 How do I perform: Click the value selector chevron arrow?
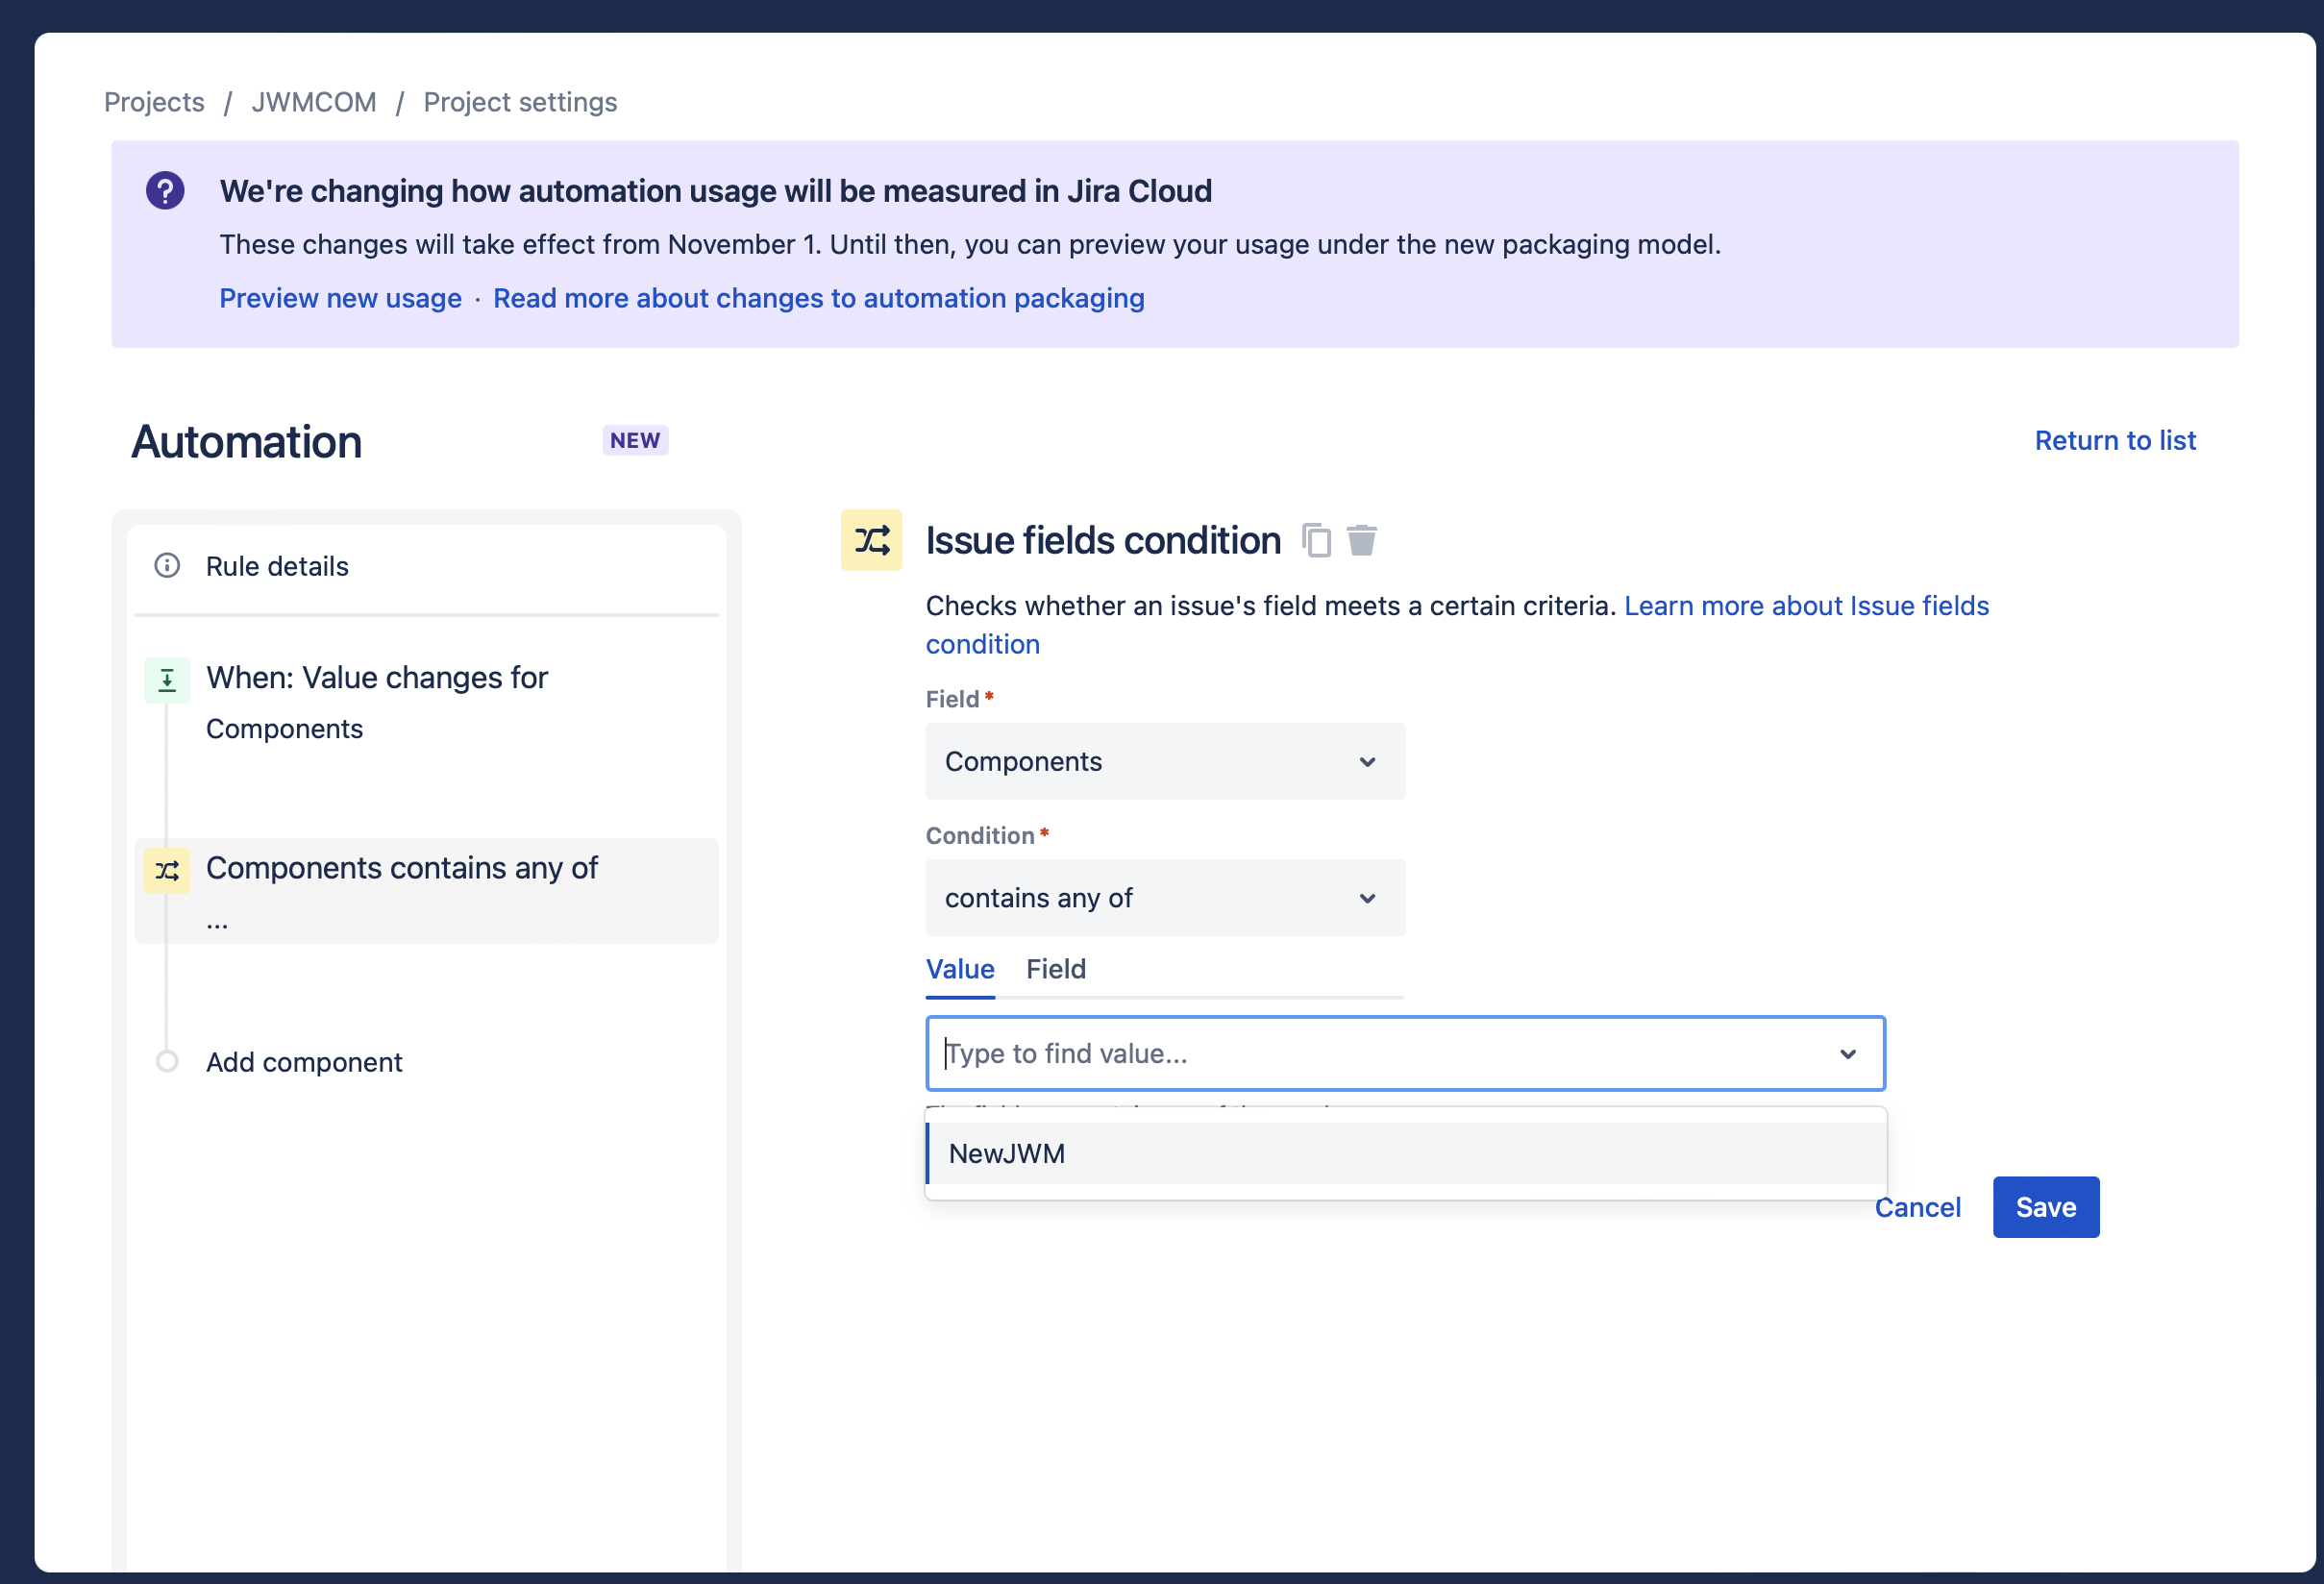click(1847, 1054)
